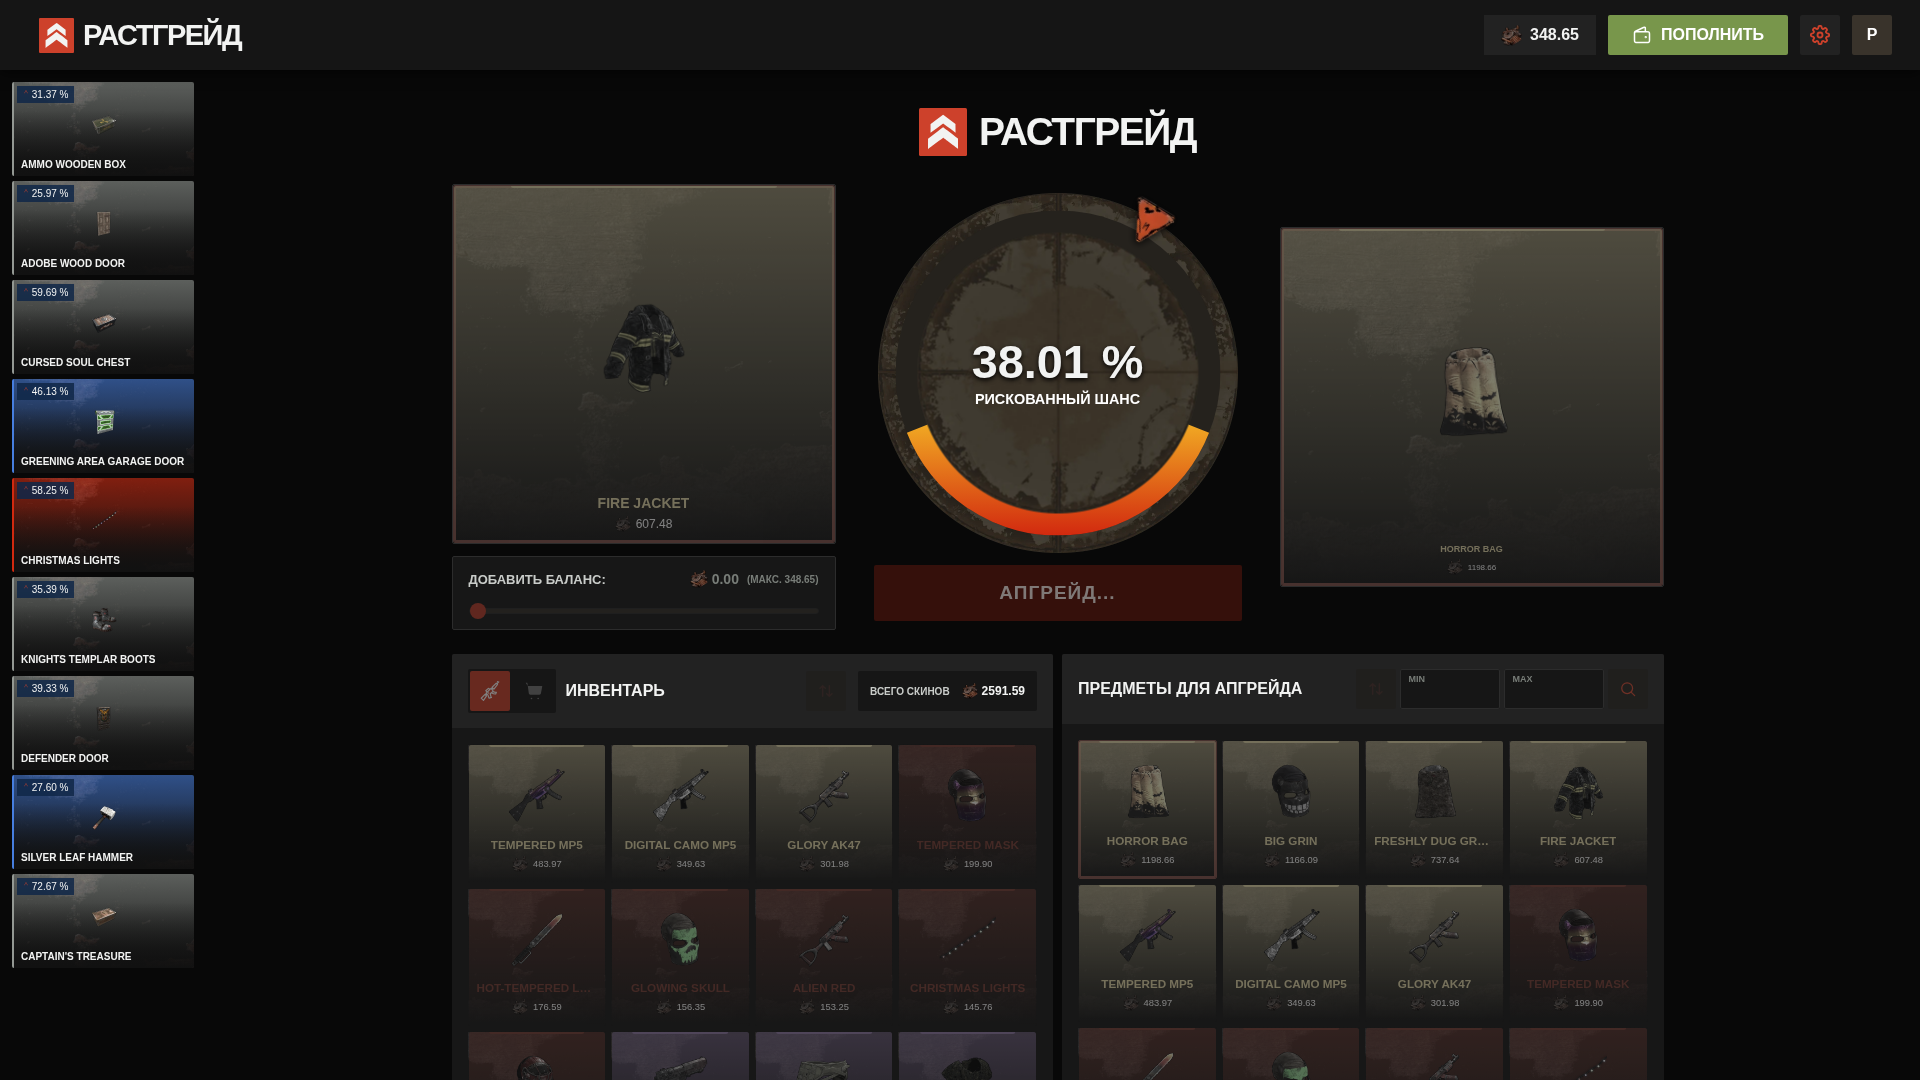The width and height of the screenshot is (1920, 1080).
Task: Focus the MAX price input field
Action: pos(1553,689)
